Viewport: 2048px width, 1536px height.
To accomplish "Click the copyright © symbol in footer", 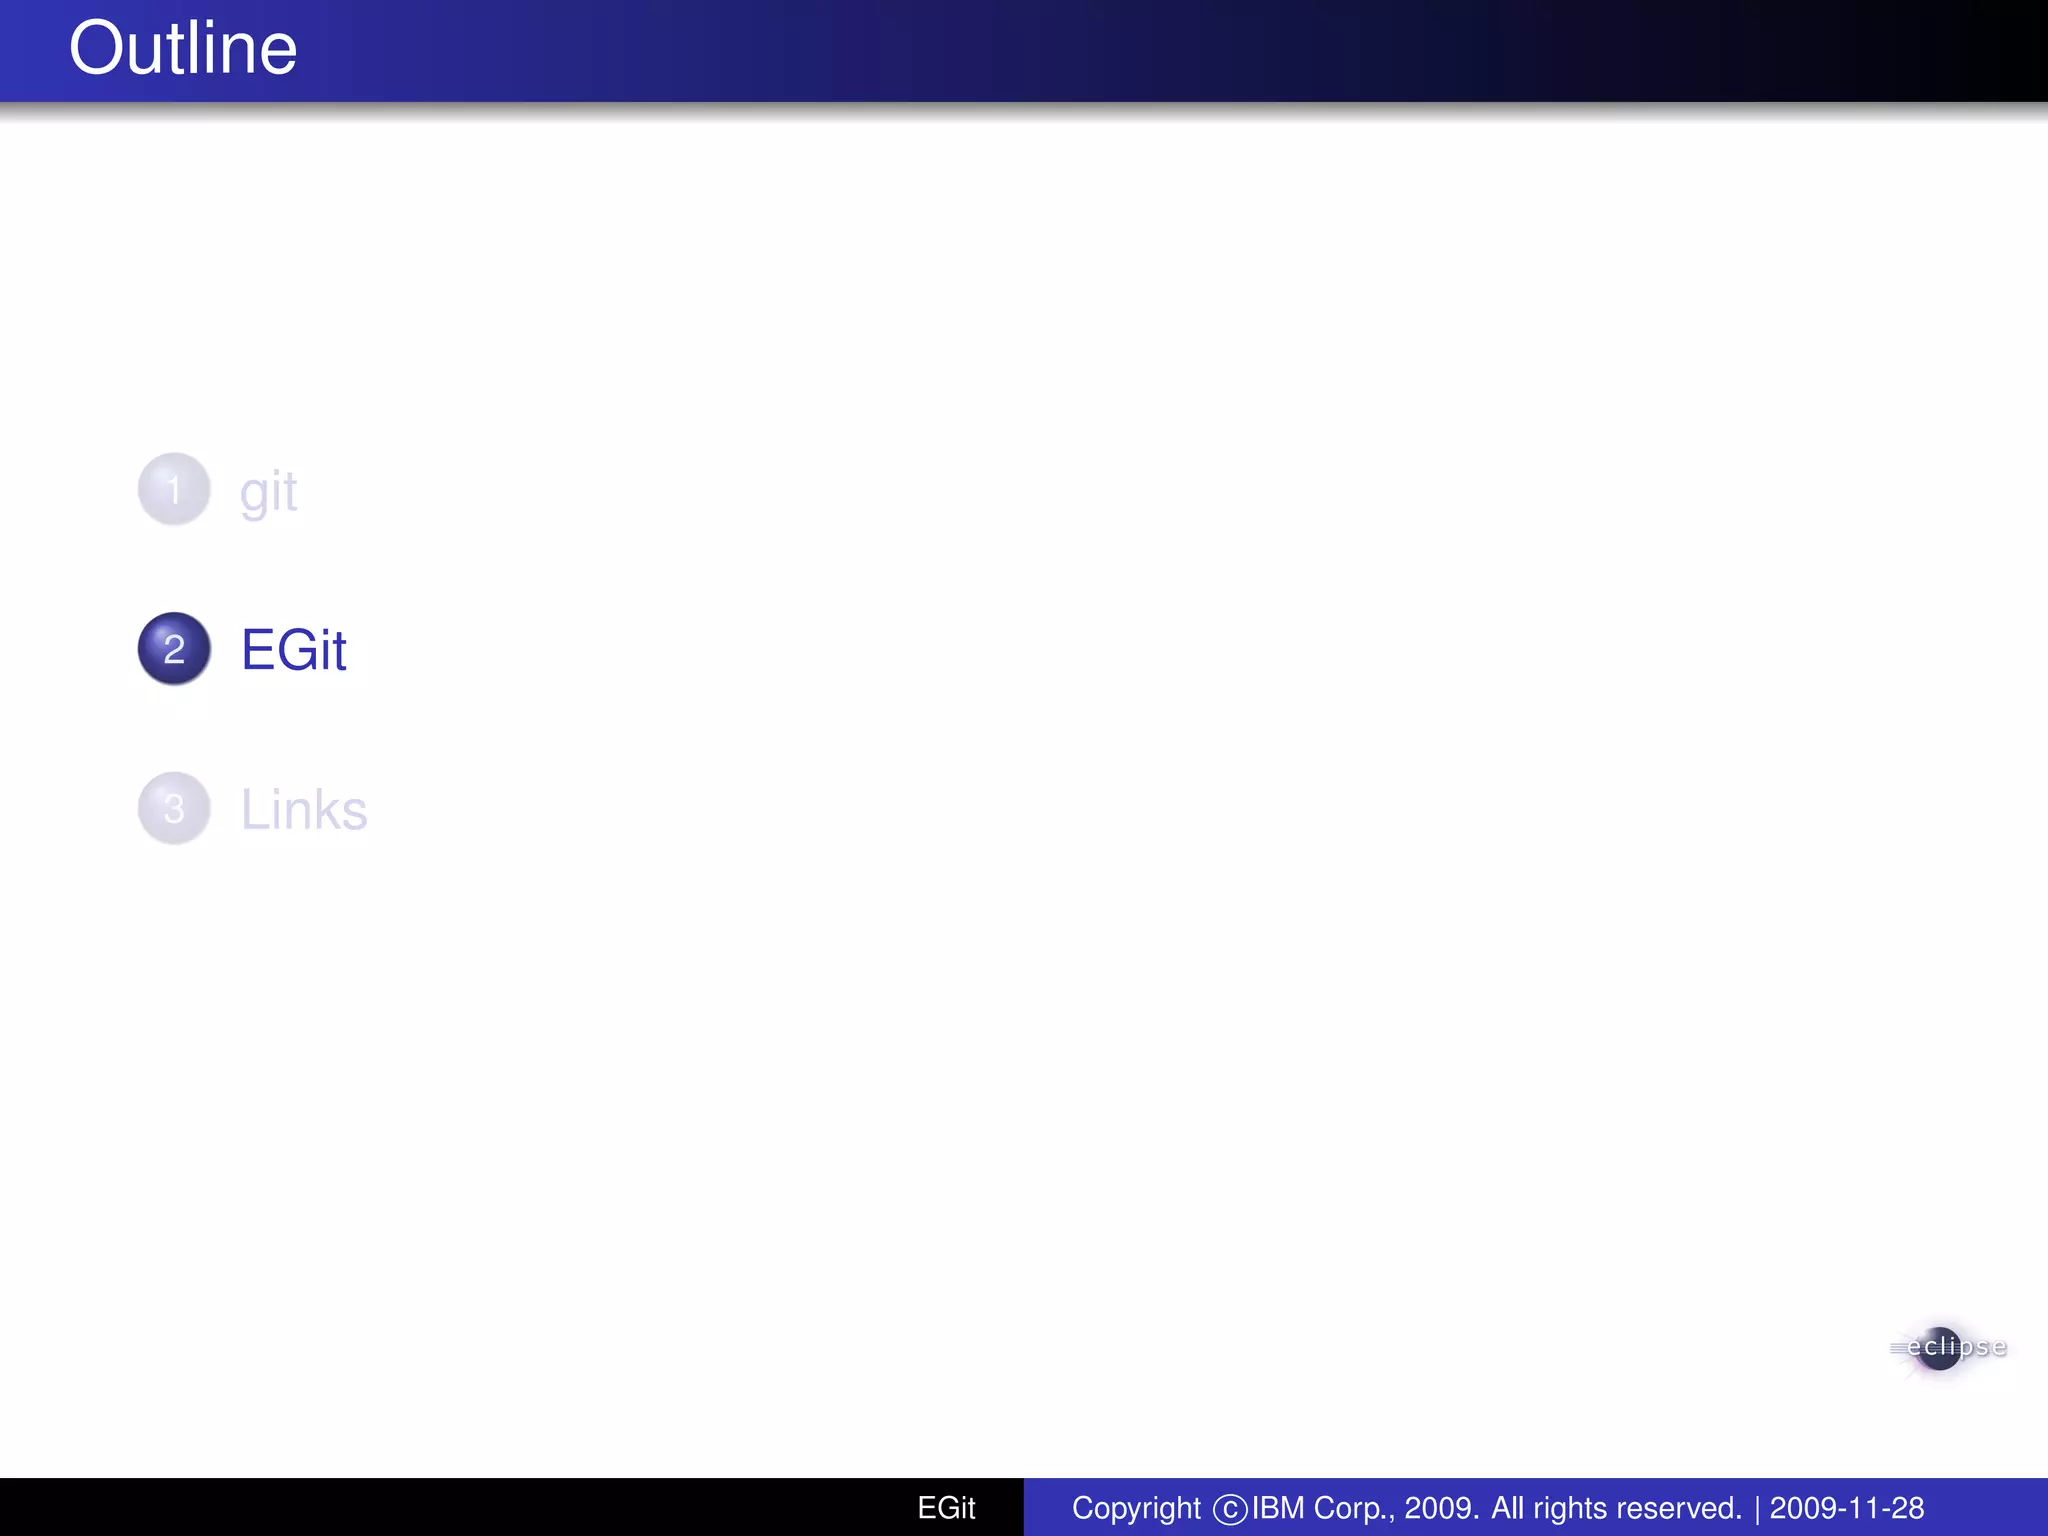I will click(1229, 1509).
